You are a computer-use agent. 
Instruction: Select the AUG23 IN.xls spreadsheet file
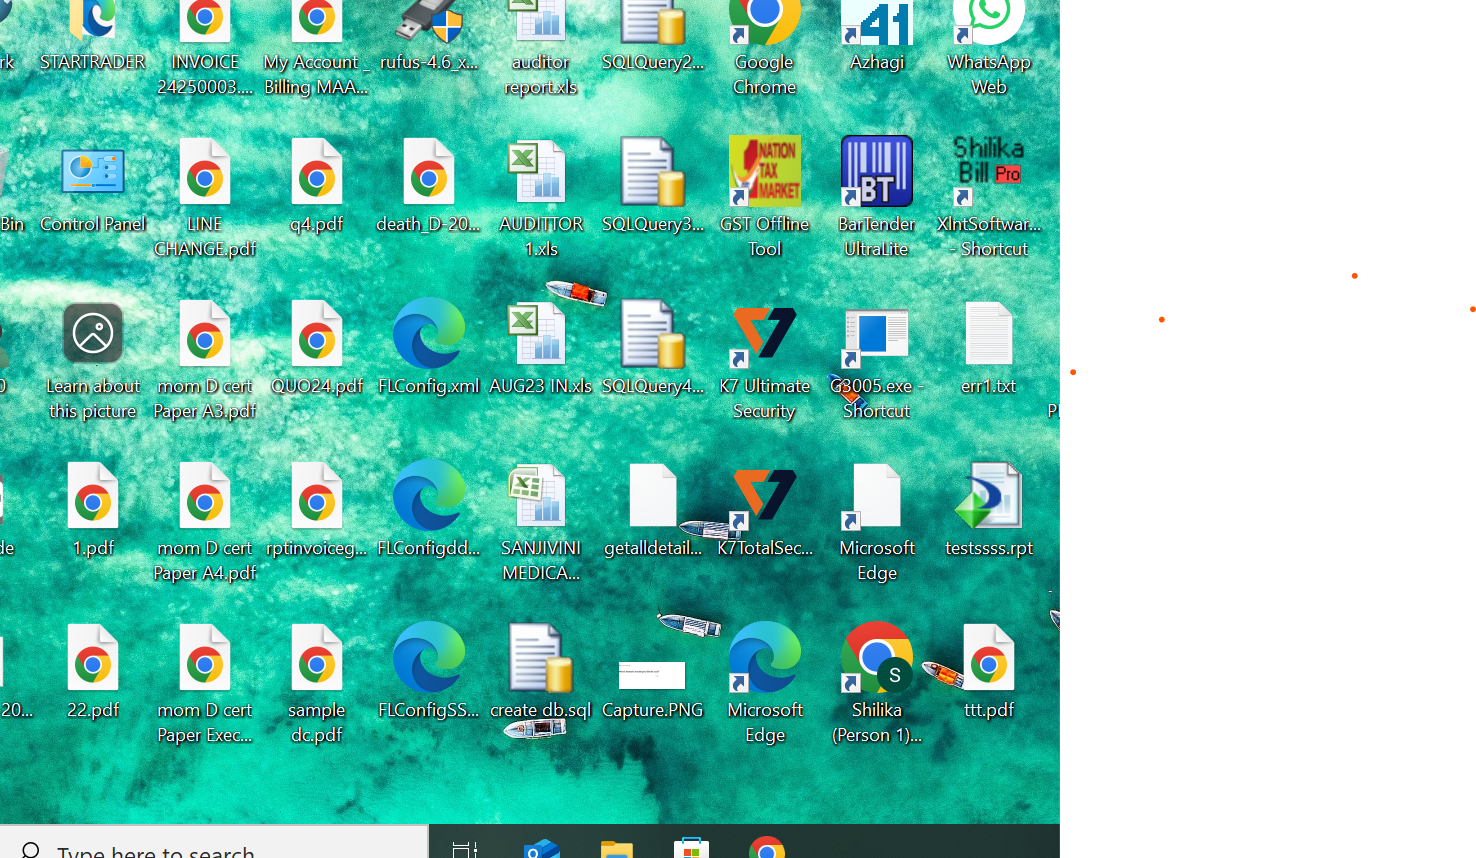point(540,336)
